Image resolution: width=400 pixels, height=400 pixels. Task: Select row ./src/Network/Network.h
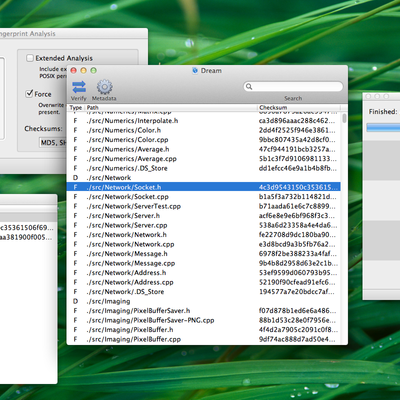(203, 235)
